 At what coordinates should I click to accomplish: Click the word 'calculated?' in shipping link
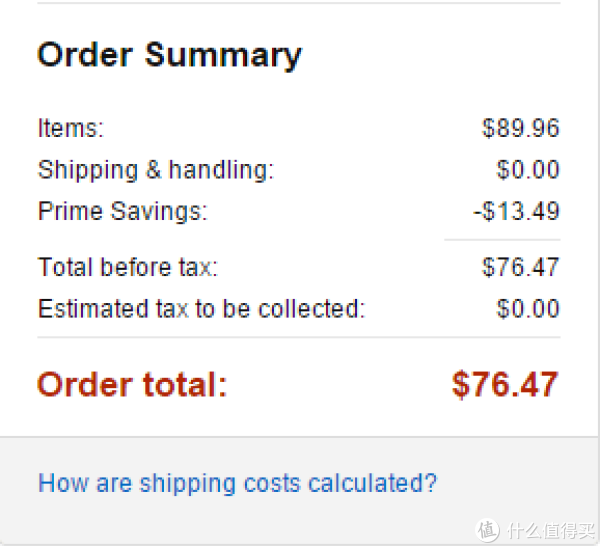point(372,483)
